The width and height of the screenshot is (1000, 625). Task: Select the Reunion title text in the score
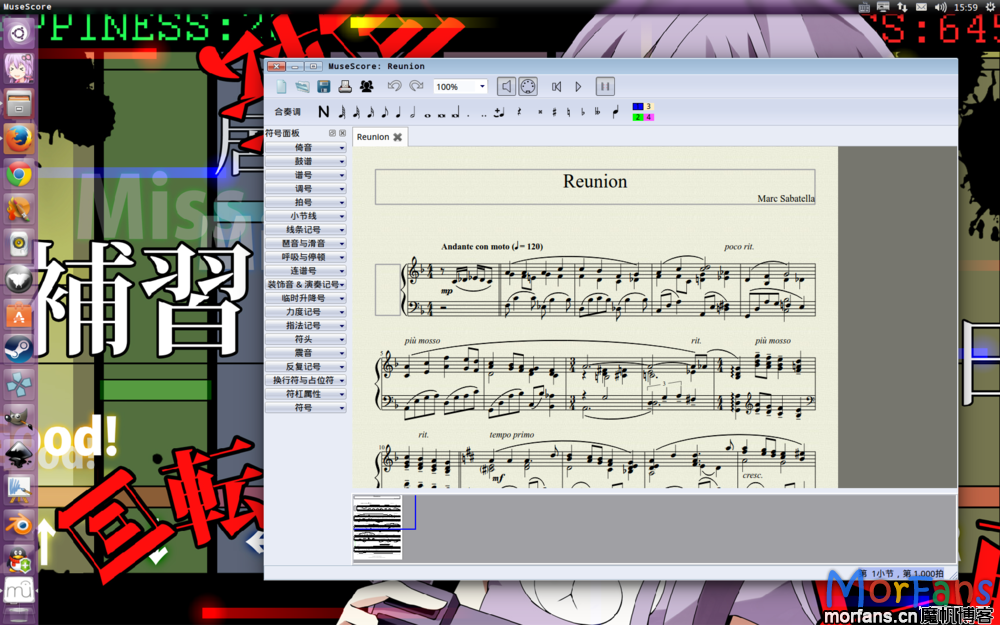[595, 181]
